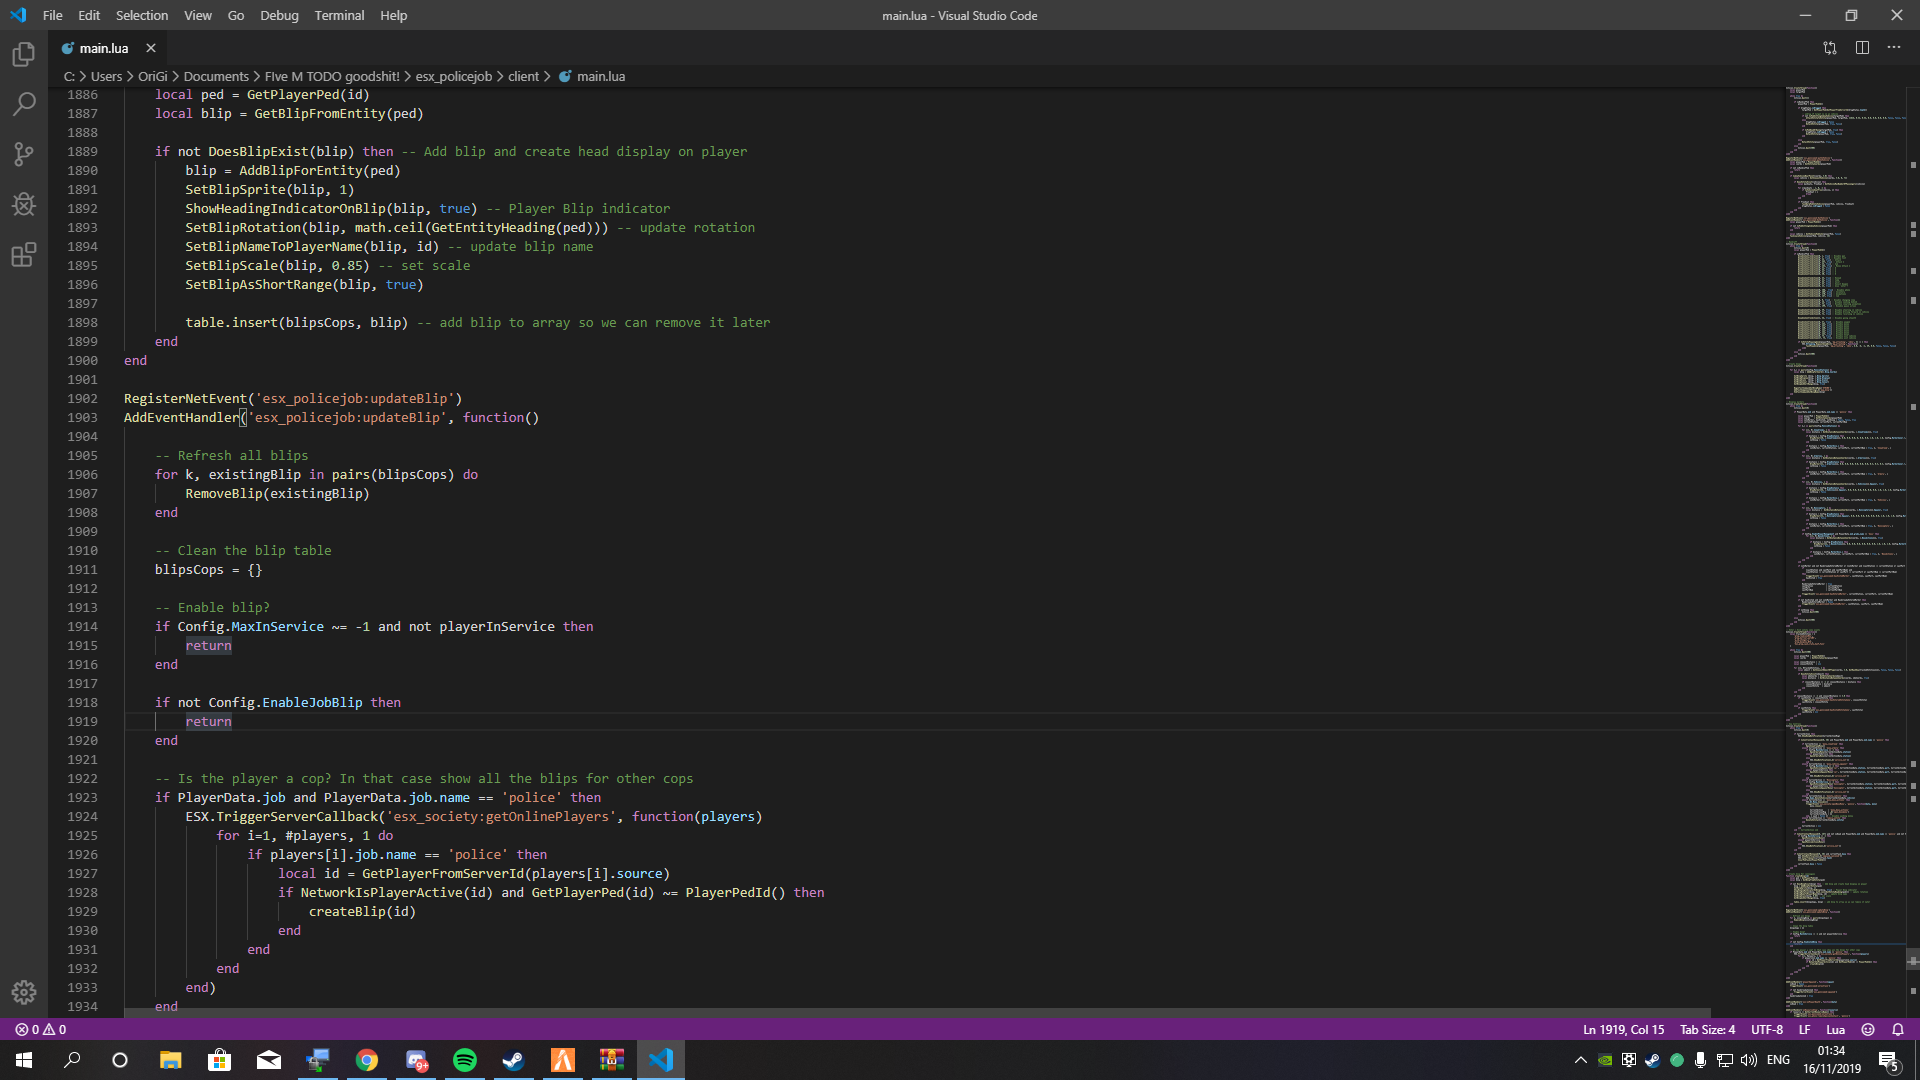Click the client breadcrumb folder
This screenshot has height=1080, width=1920.
523,76
